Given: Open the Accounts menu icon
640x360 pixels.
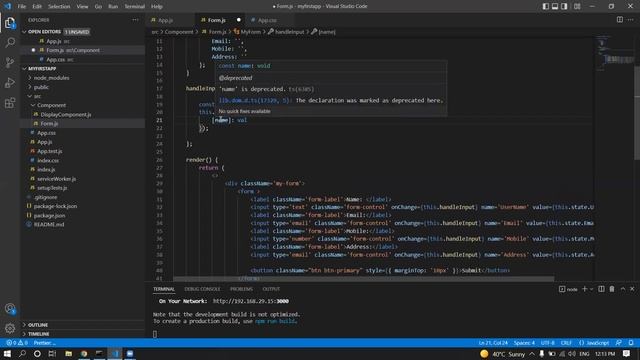Looking at the screenshot, I should 10,309.
